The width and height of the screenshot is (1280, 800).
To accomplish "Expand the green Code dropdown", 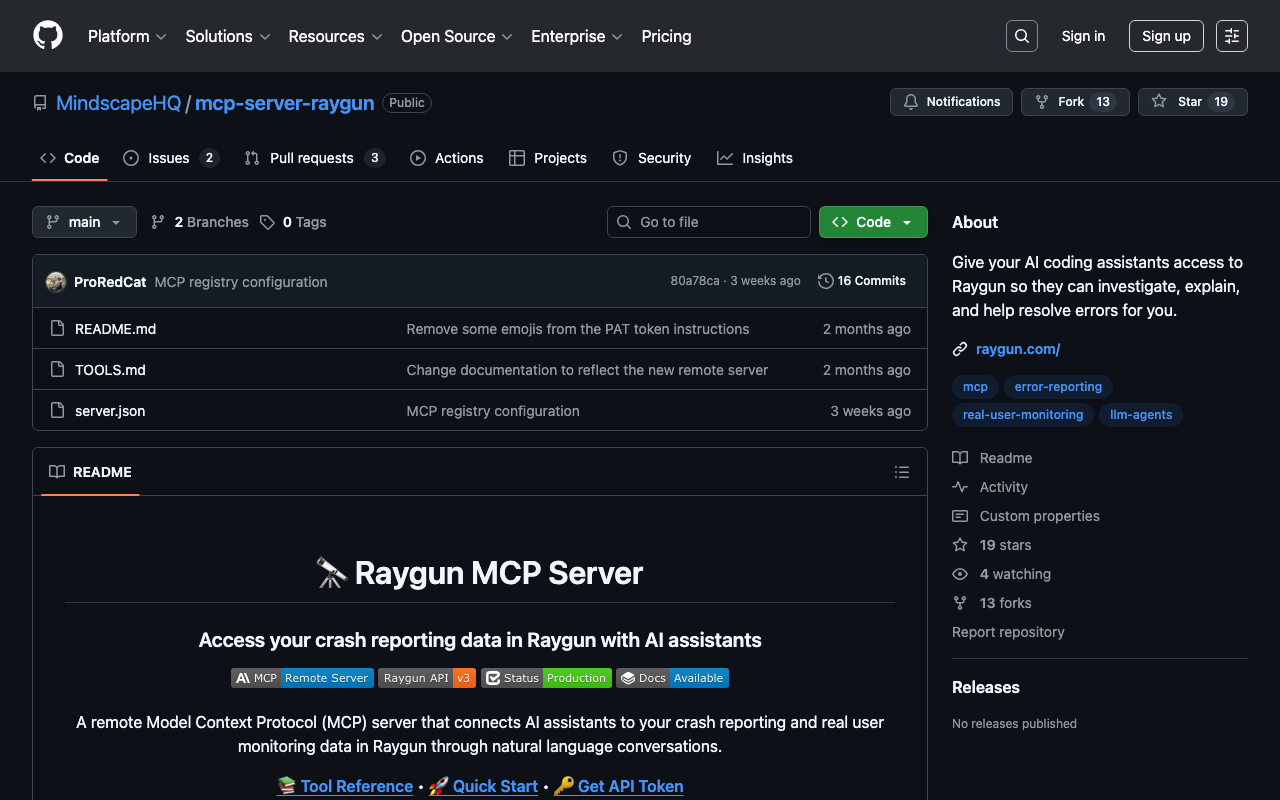I will click(872, 222).
